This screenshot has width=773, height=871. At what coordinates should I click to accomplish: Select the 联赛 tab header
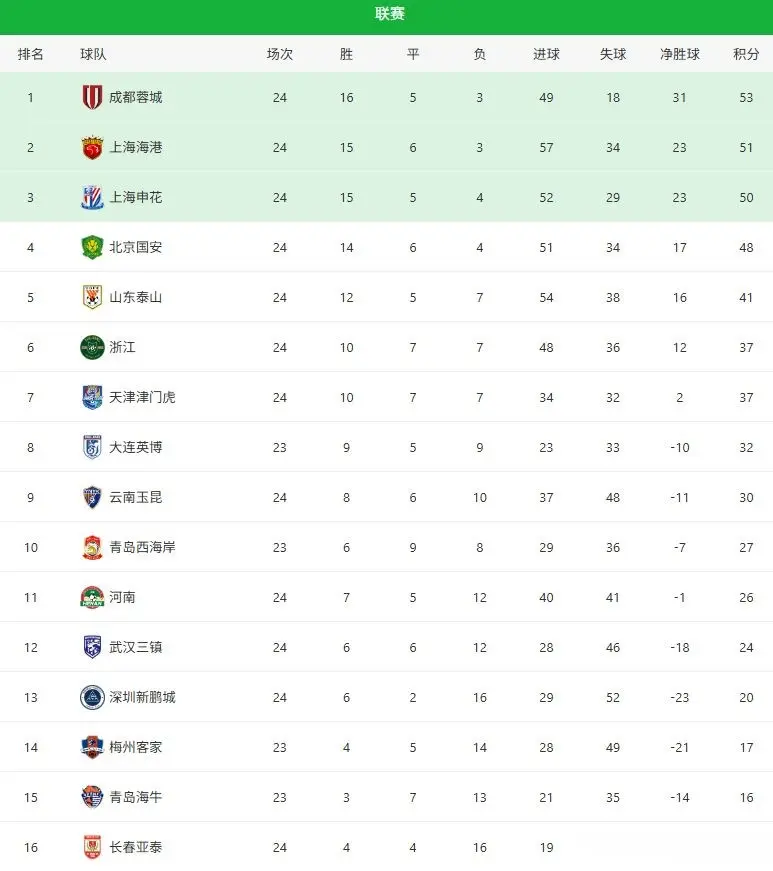pos(390,14)
